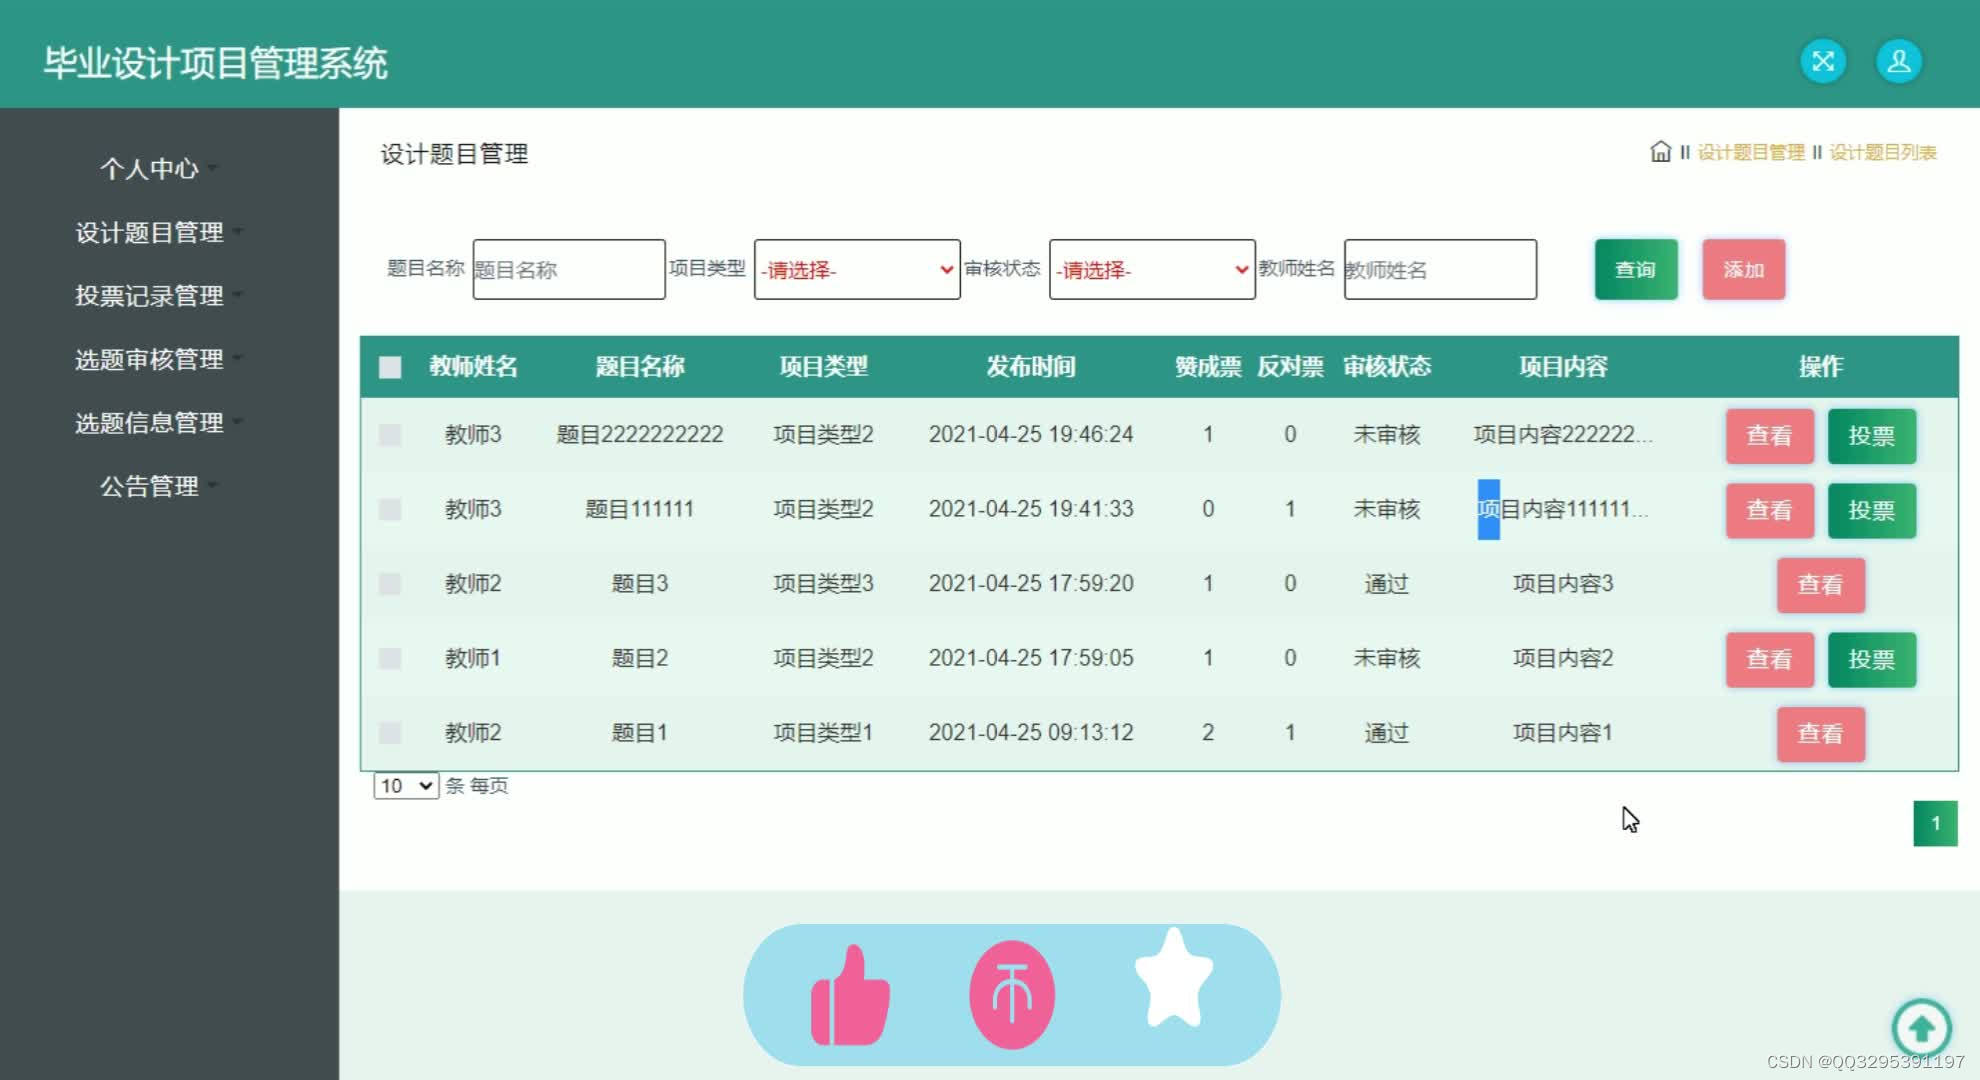Click 设计题目列表 breadcrumb link

click(1883, 152)
